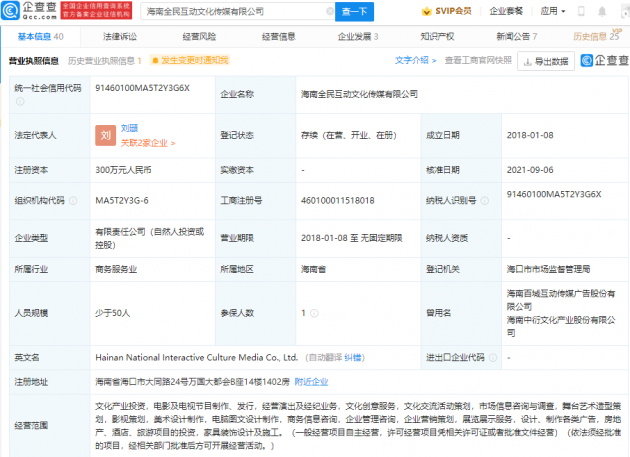This screenshot has height=457, width=630.
Task: Open the News Announcements tab
Action: pos(516,37)
